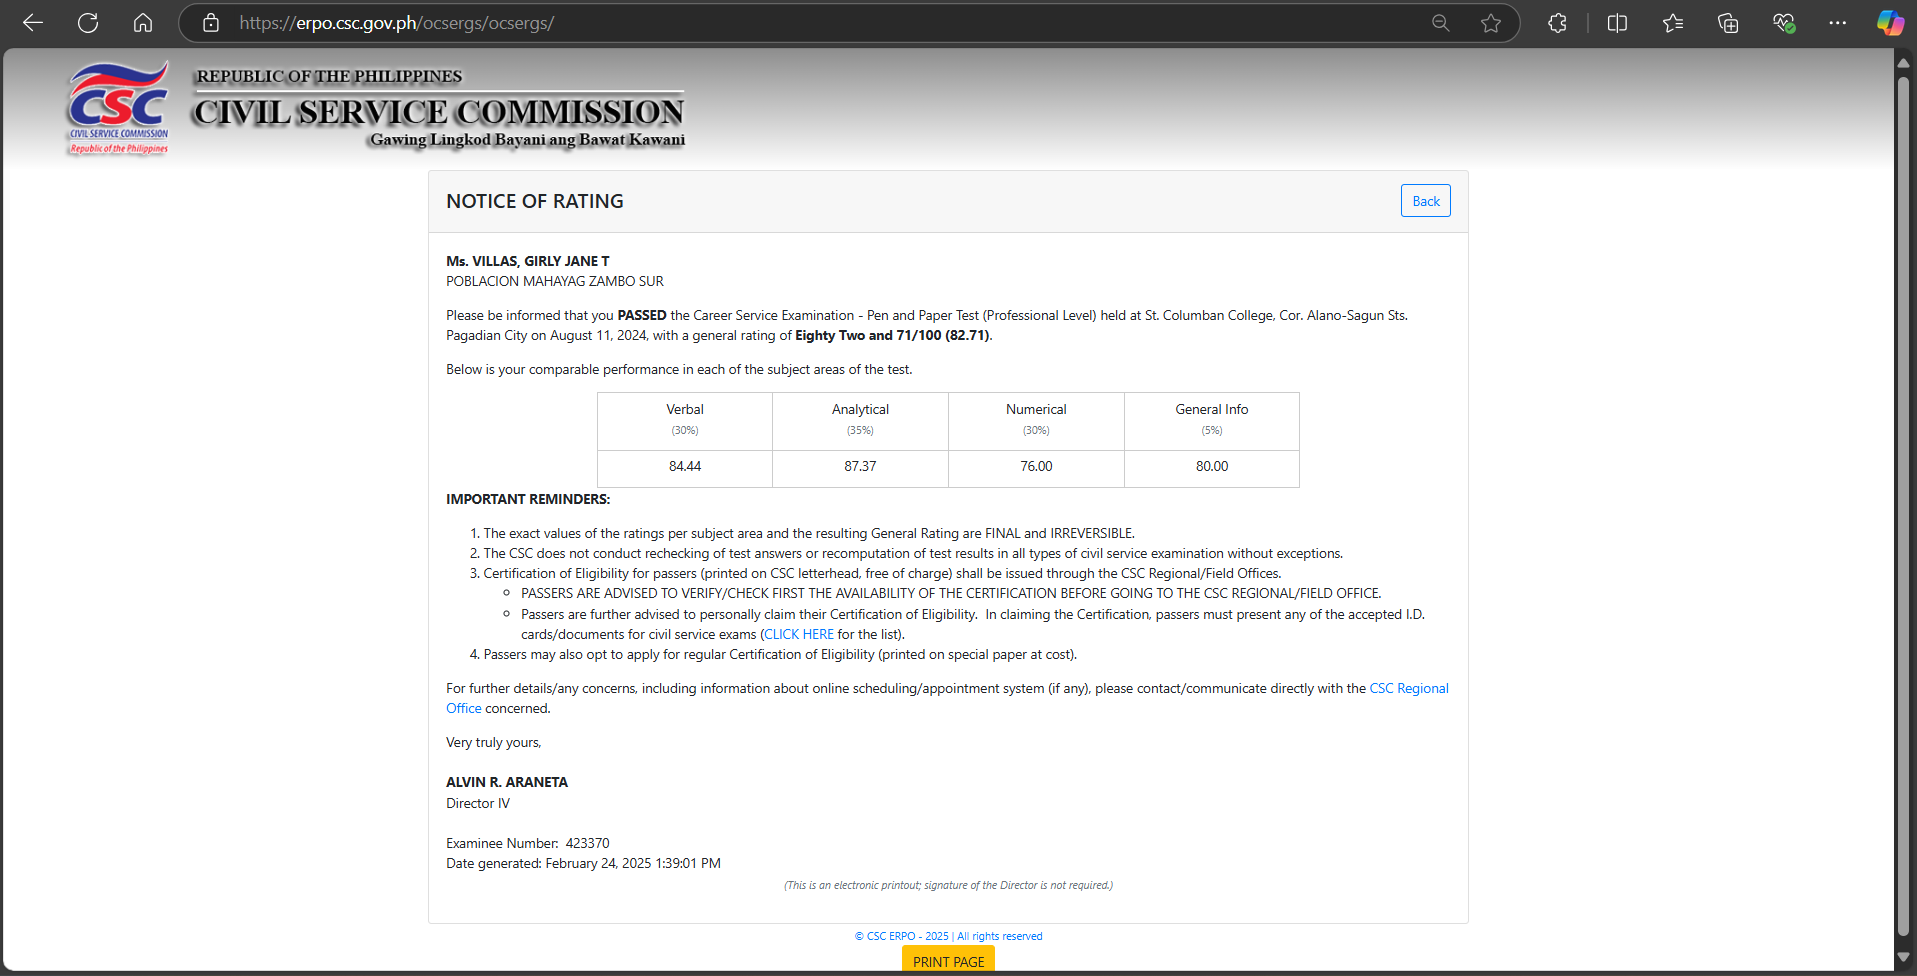Click the electronic printout disclaimer note
Viewport: 1917px width, 976px height.
948,885
